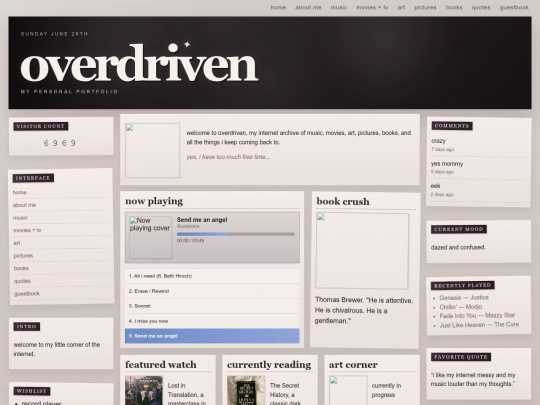Play track 1 All i need

pos(212,276)
